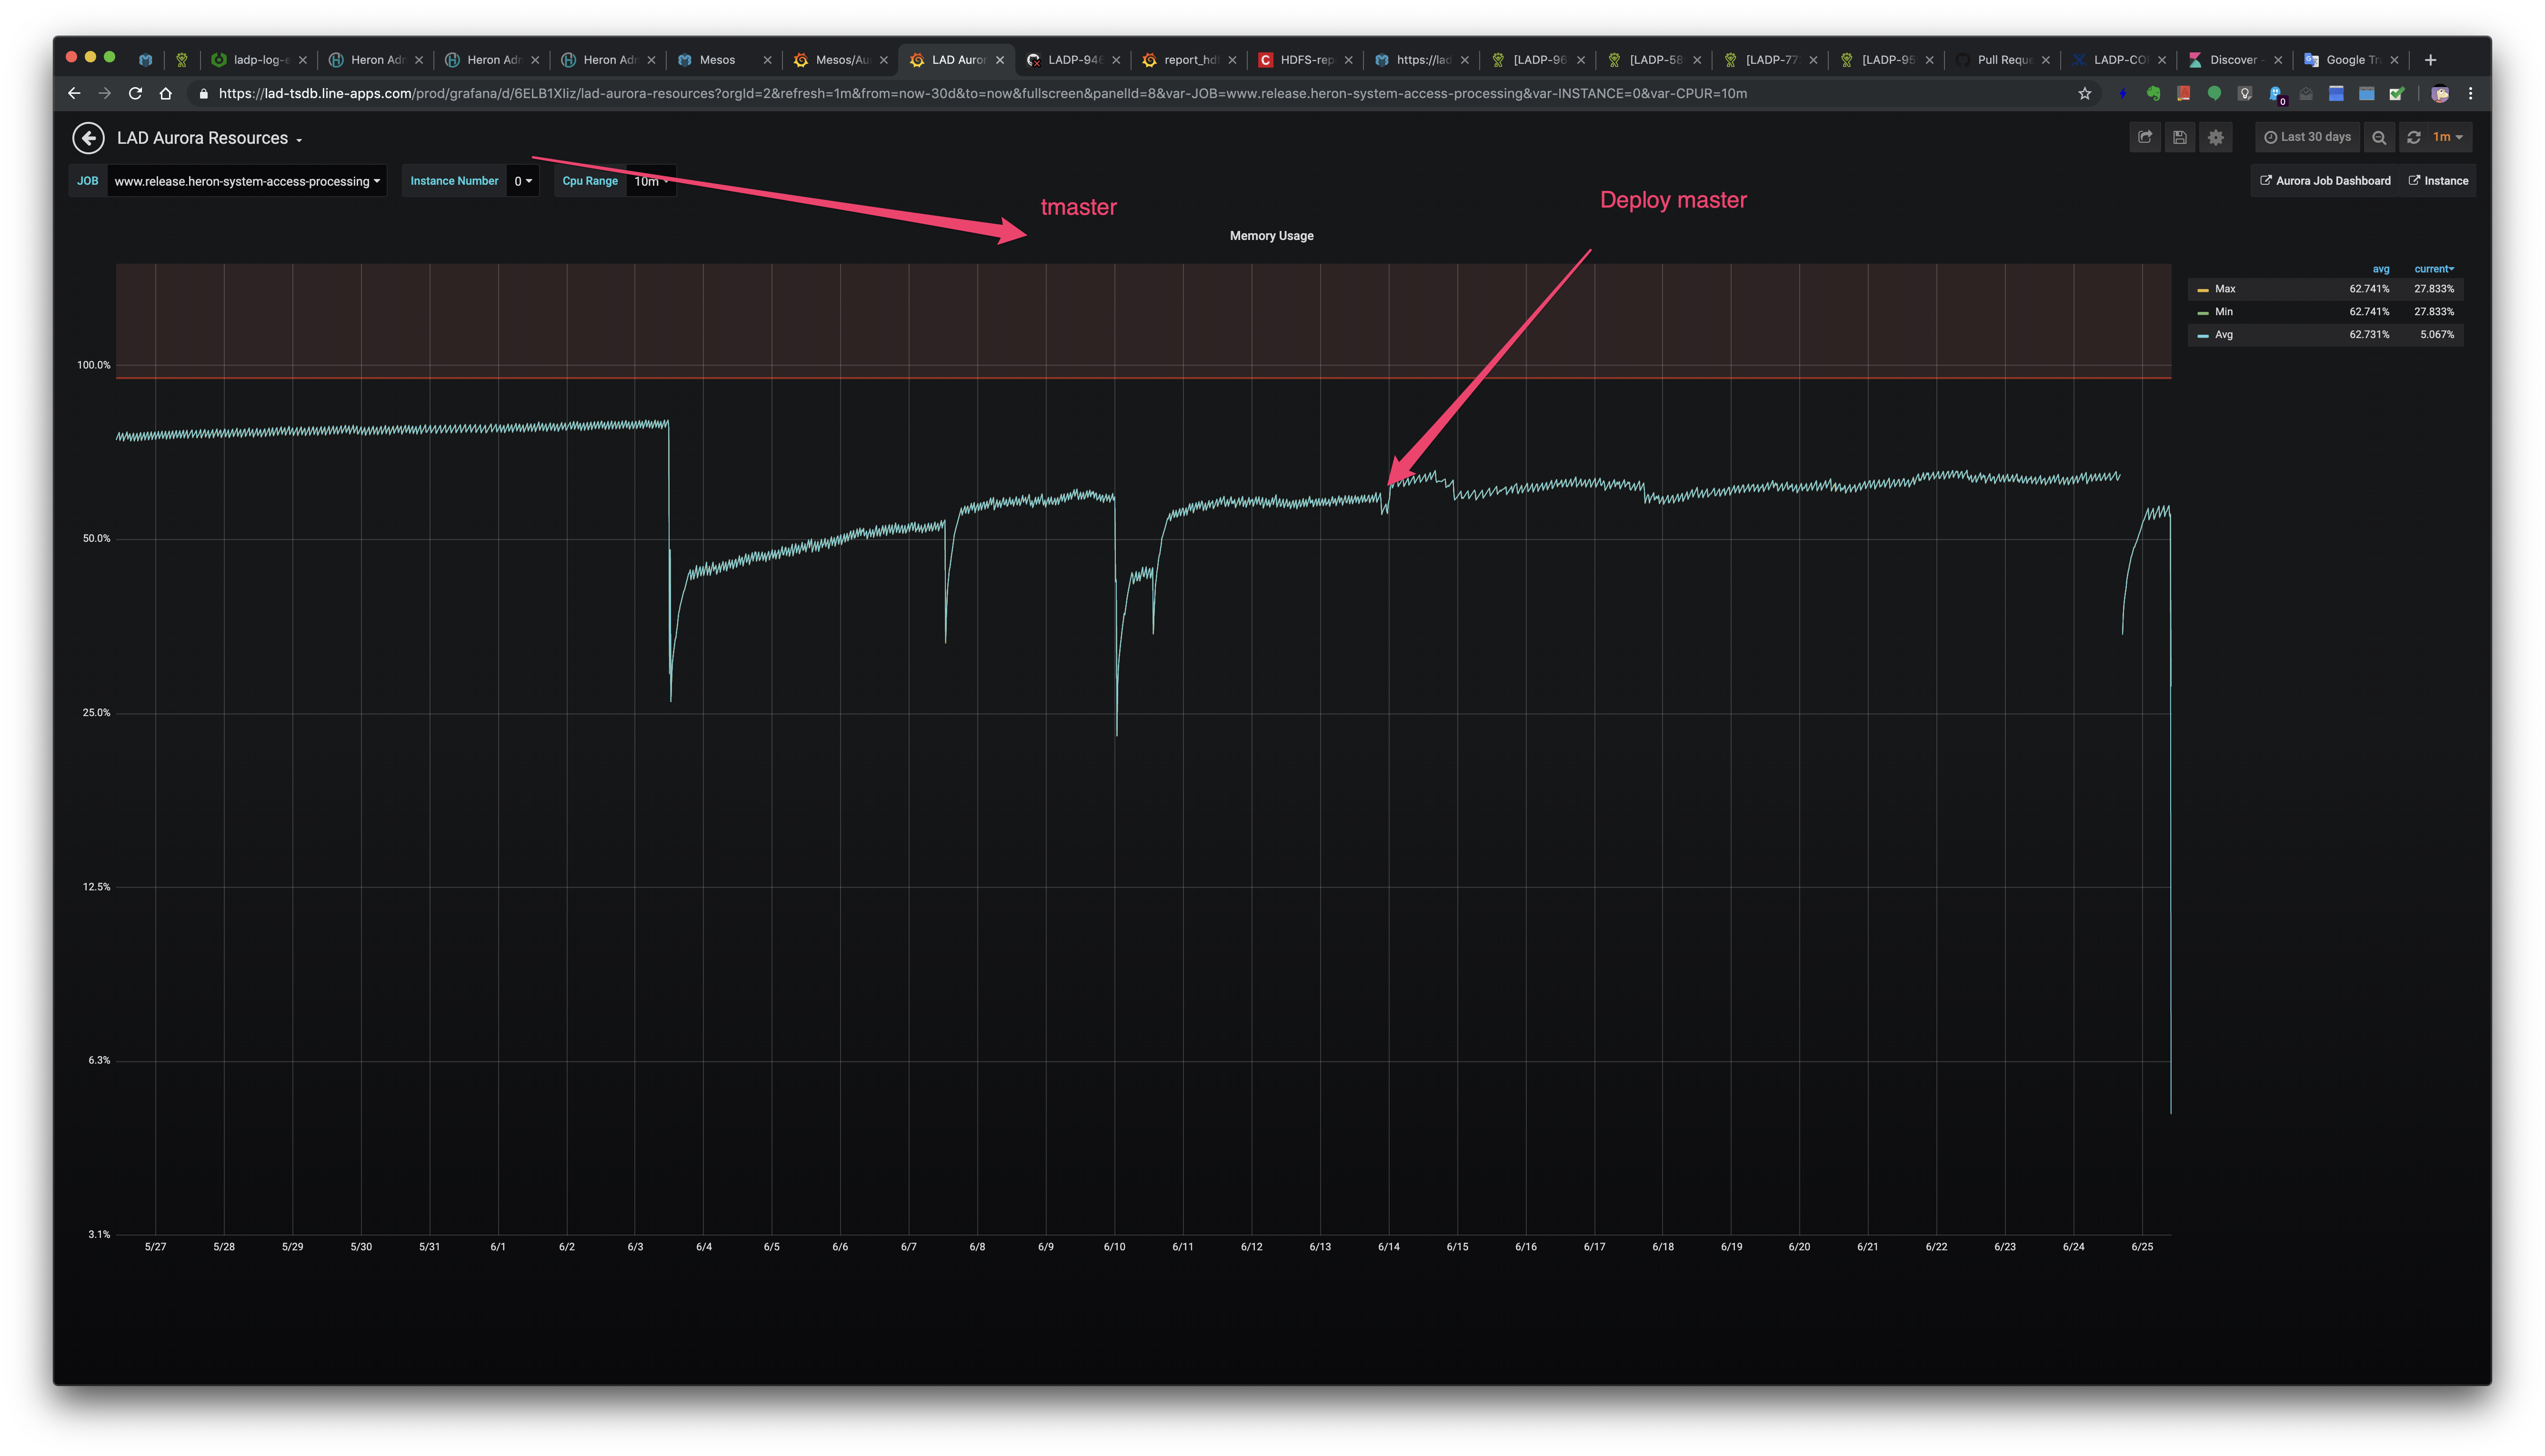Click the share dashboard icon

(x=2145, y=137)
